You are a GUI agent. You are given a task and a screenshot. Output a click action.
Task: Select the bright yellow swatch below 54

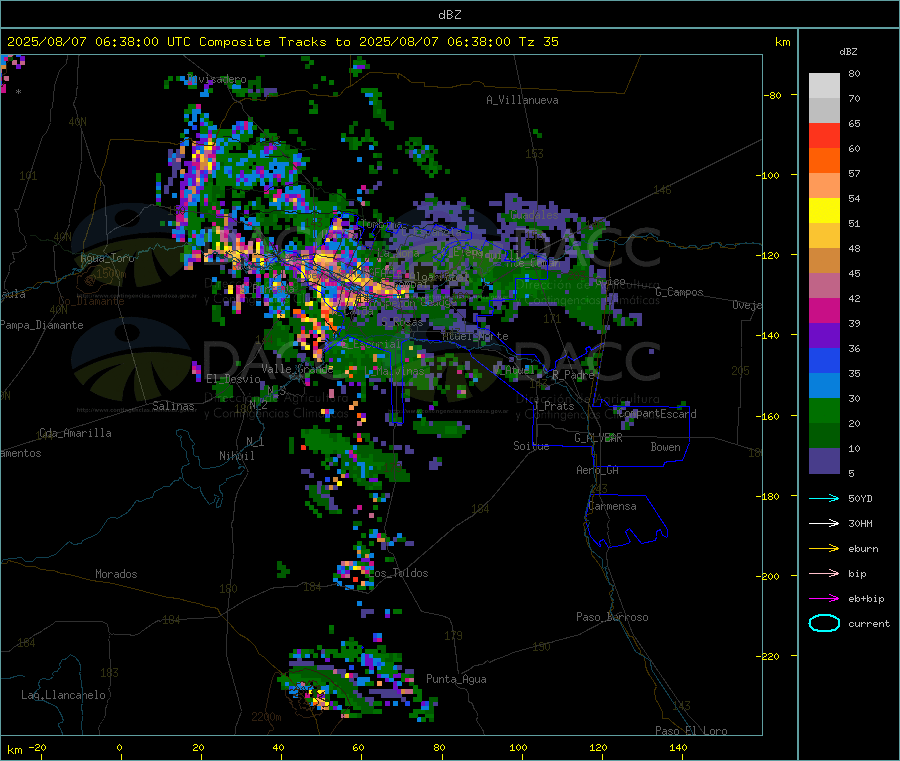(824, 211)
